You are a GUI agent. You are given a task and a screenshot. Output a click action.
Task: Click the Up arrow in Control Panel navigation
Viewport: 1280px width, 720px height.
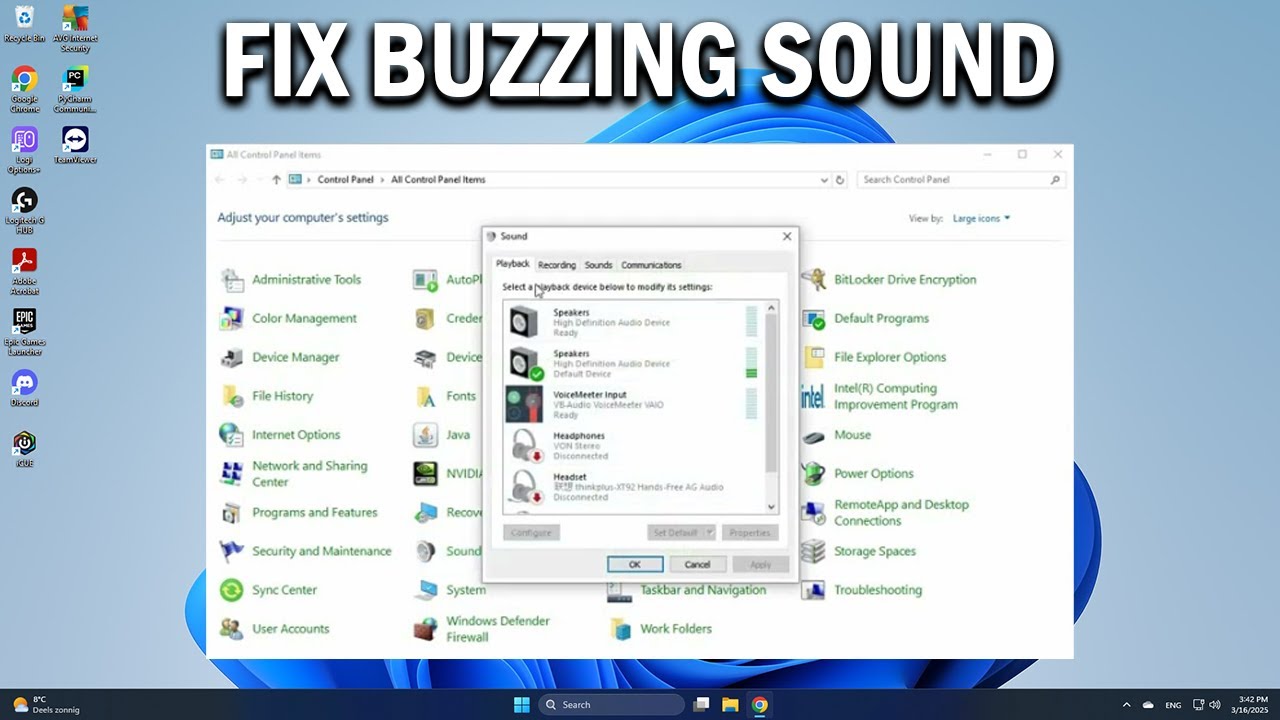coord(276,180)
